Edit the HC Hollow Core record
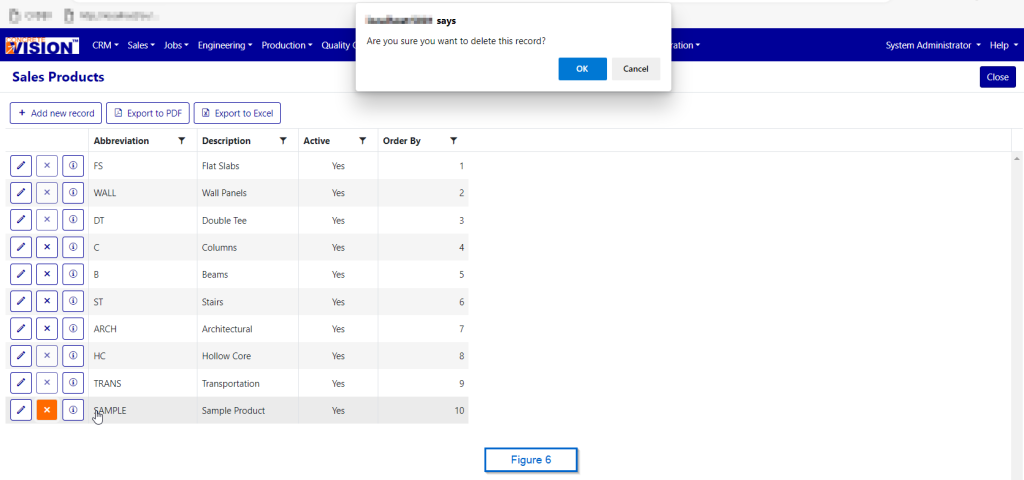1024x480 pixels. pos(21,356)
